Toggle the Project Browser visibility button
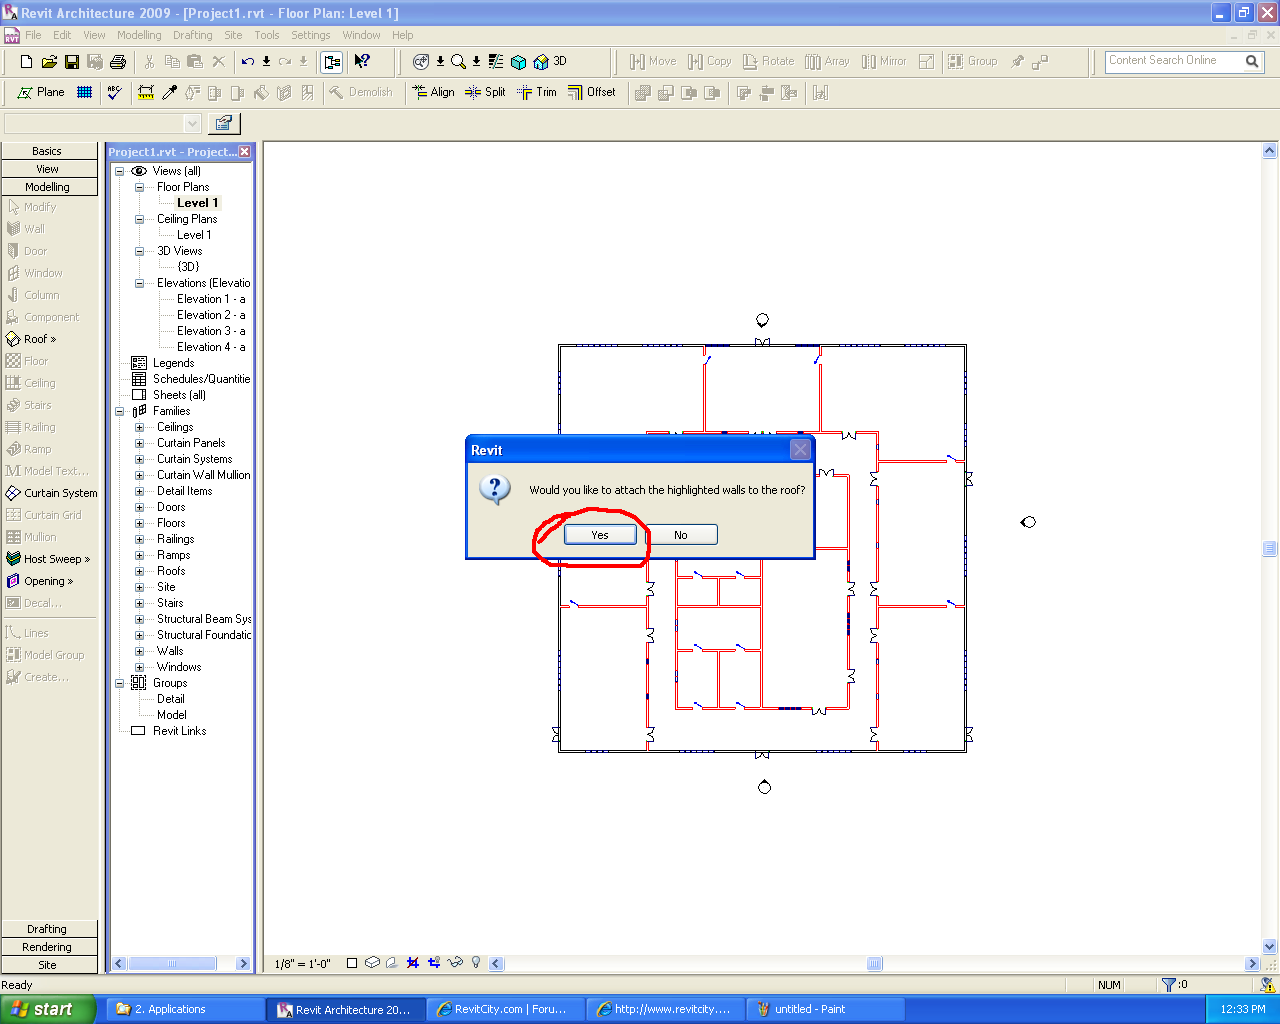 pyautogui.click(x=332, y=62)
